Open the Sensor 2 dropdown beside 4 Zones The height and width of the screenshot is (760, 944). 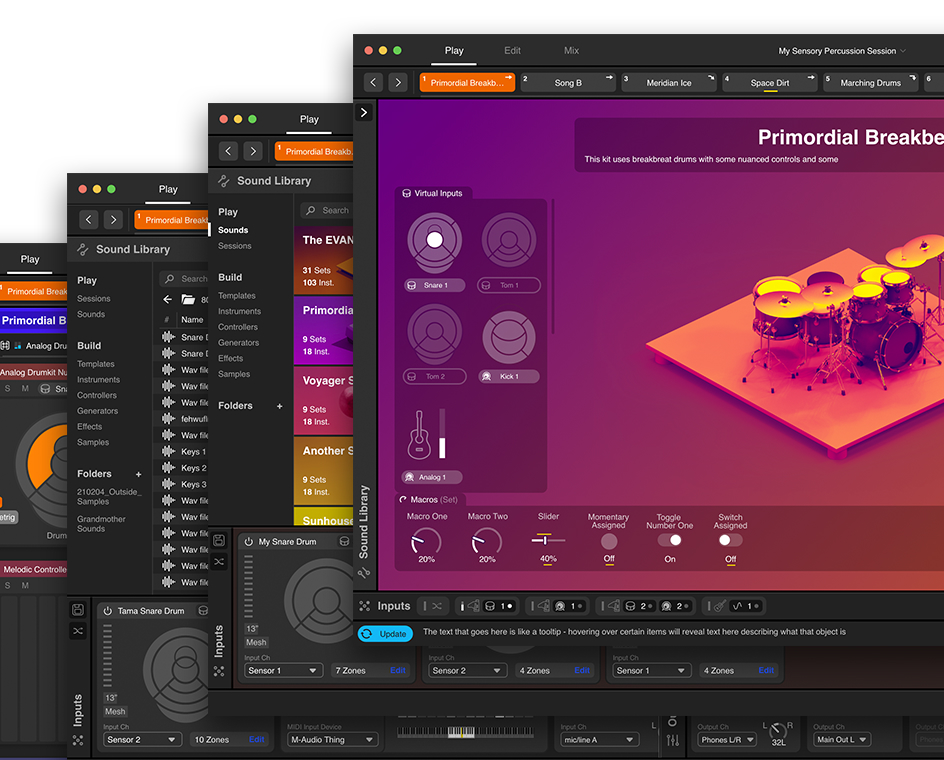(466, 670)
